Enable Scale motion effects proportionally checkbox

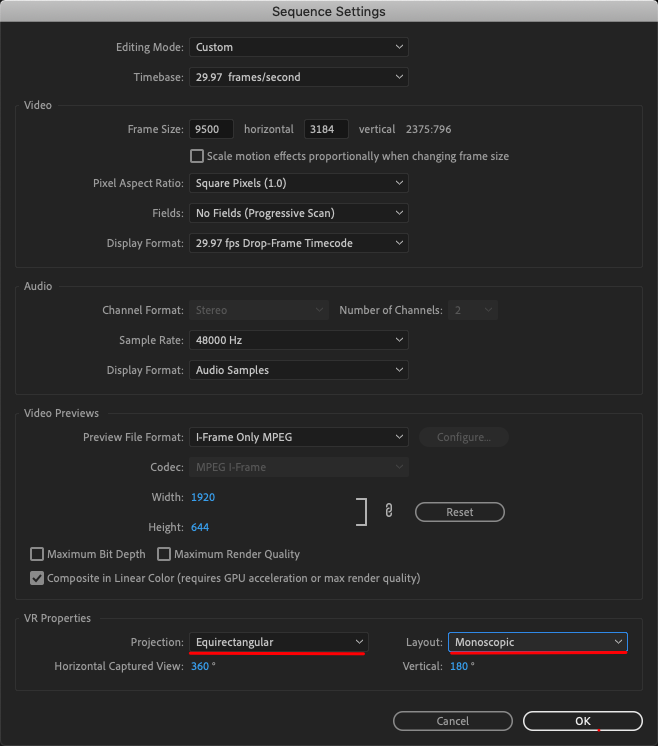[x=196, y=156]
